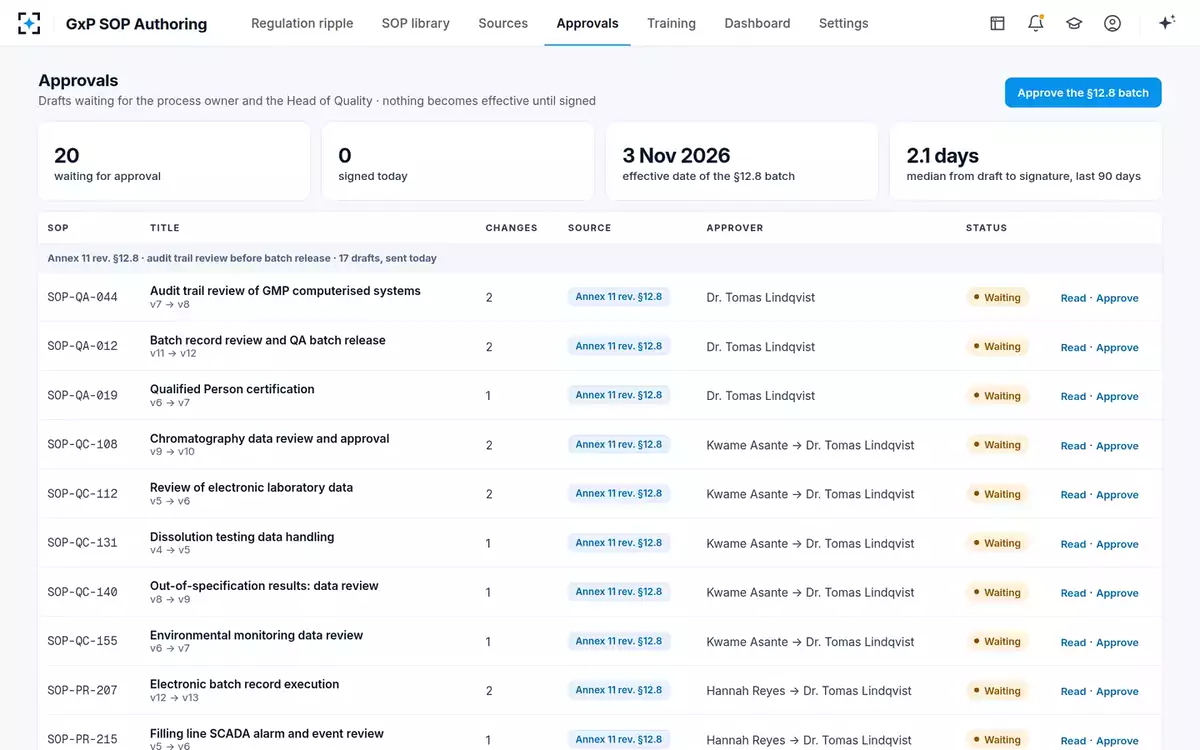Select the Approvals tab

click(x=587, y=23)
